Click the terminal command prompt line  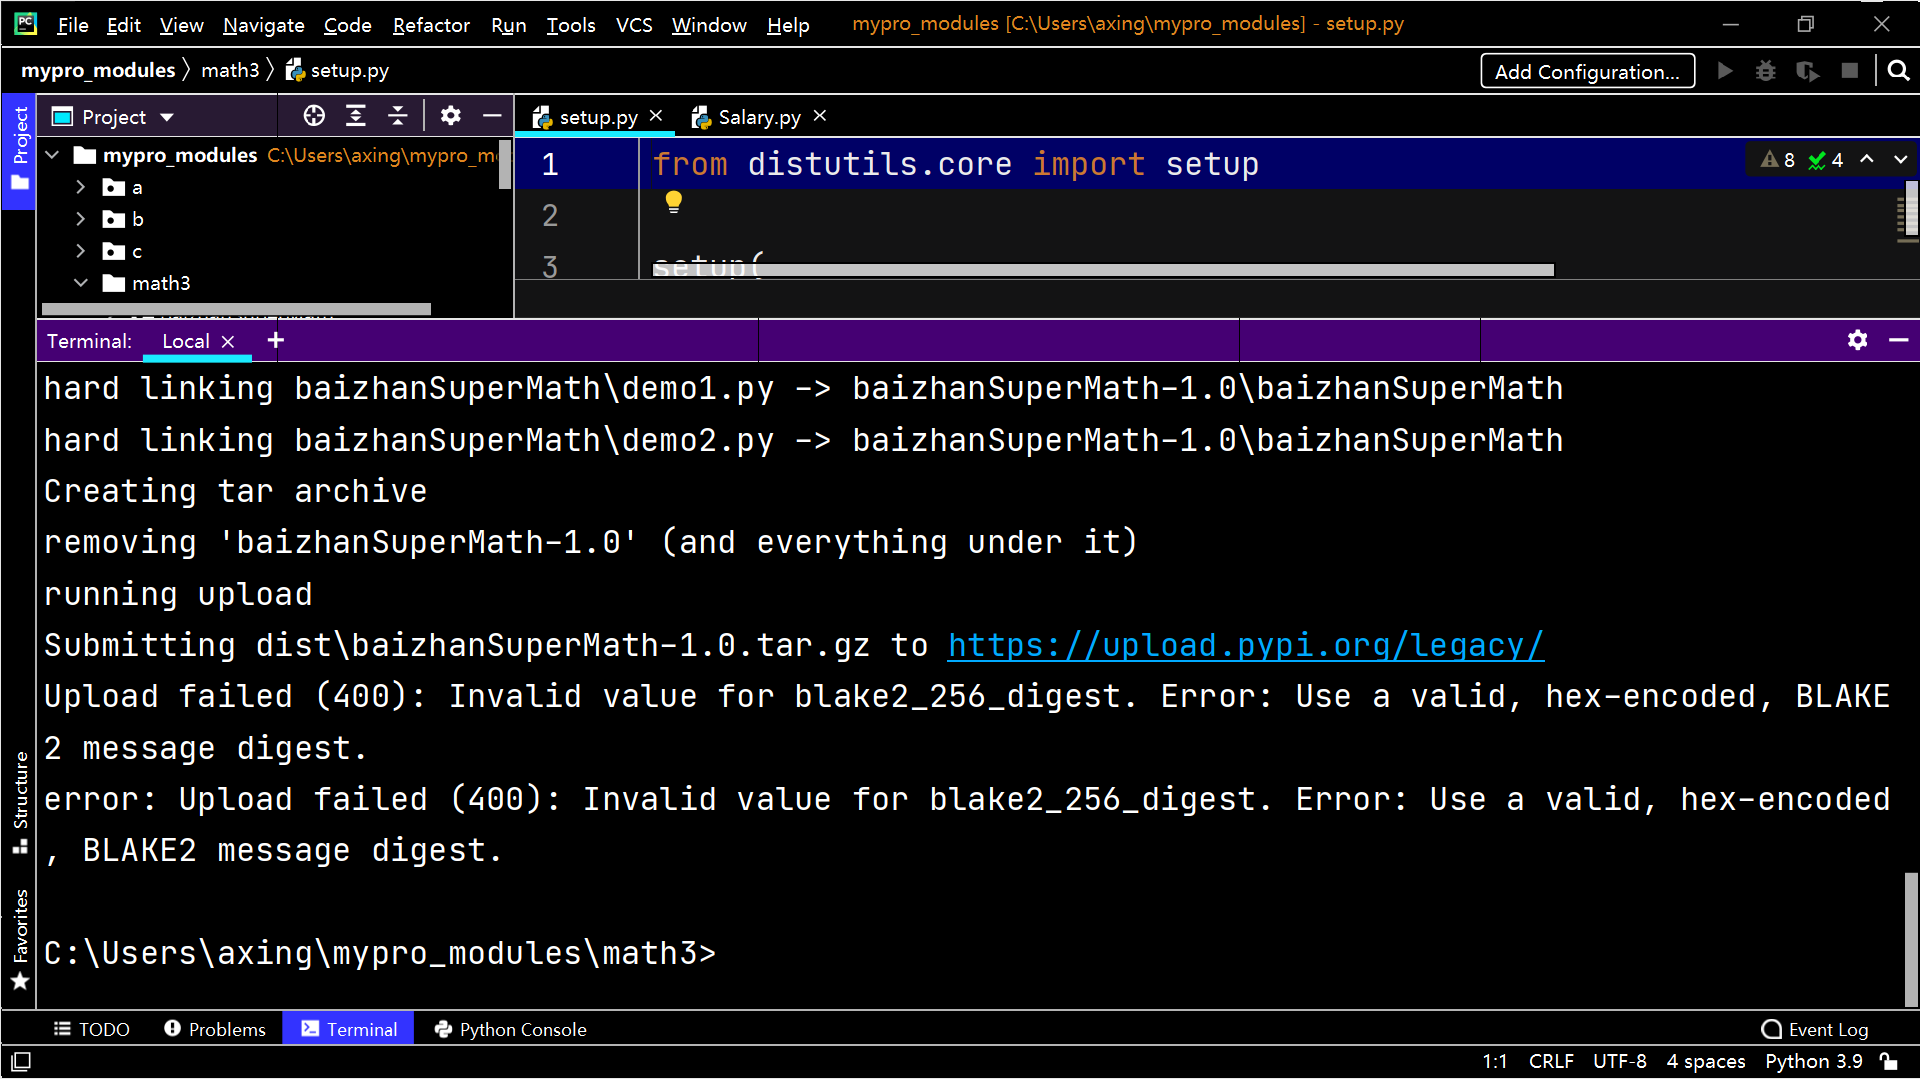(380, 953)
